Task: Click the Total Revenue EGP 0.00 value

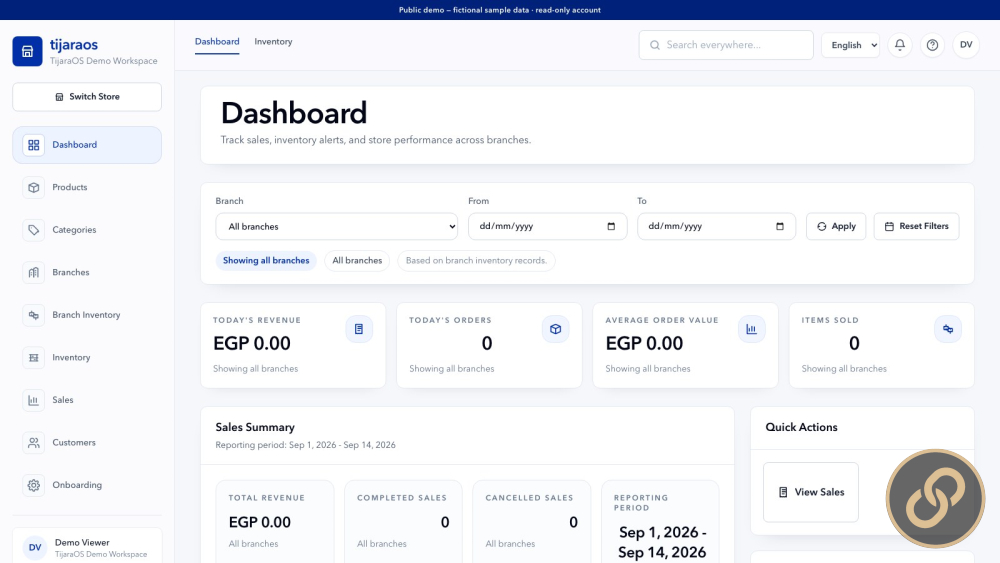Action: [260, 522]
